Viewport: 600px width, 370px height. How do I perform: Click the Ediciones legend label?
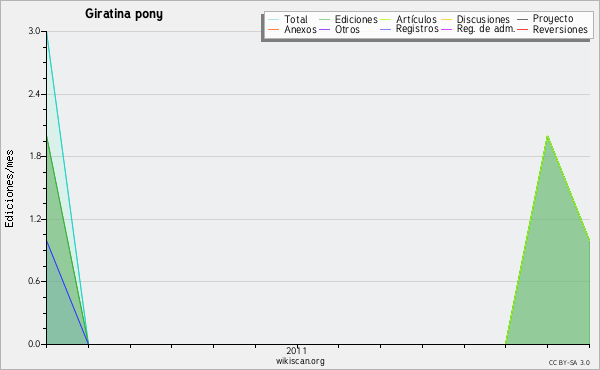coord(356,19)
